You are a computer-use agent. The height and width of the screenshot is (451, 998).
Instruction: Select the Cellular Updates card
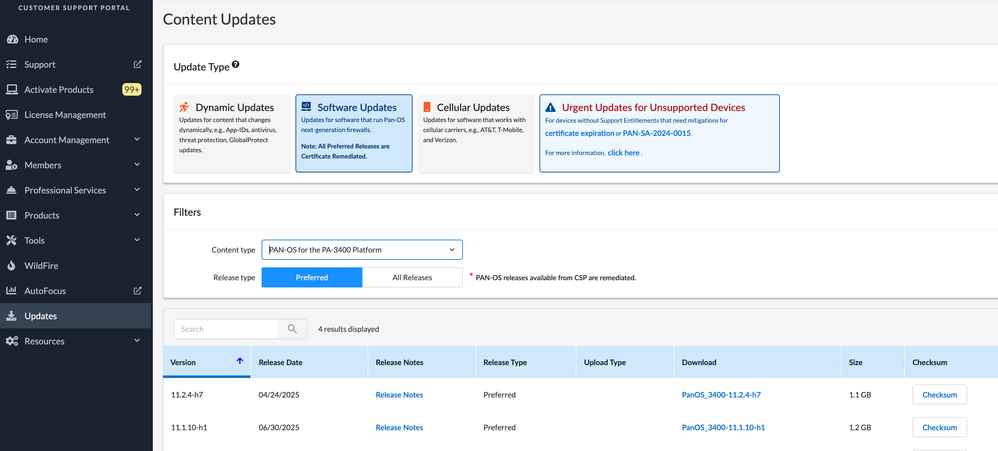click(476, 134)
